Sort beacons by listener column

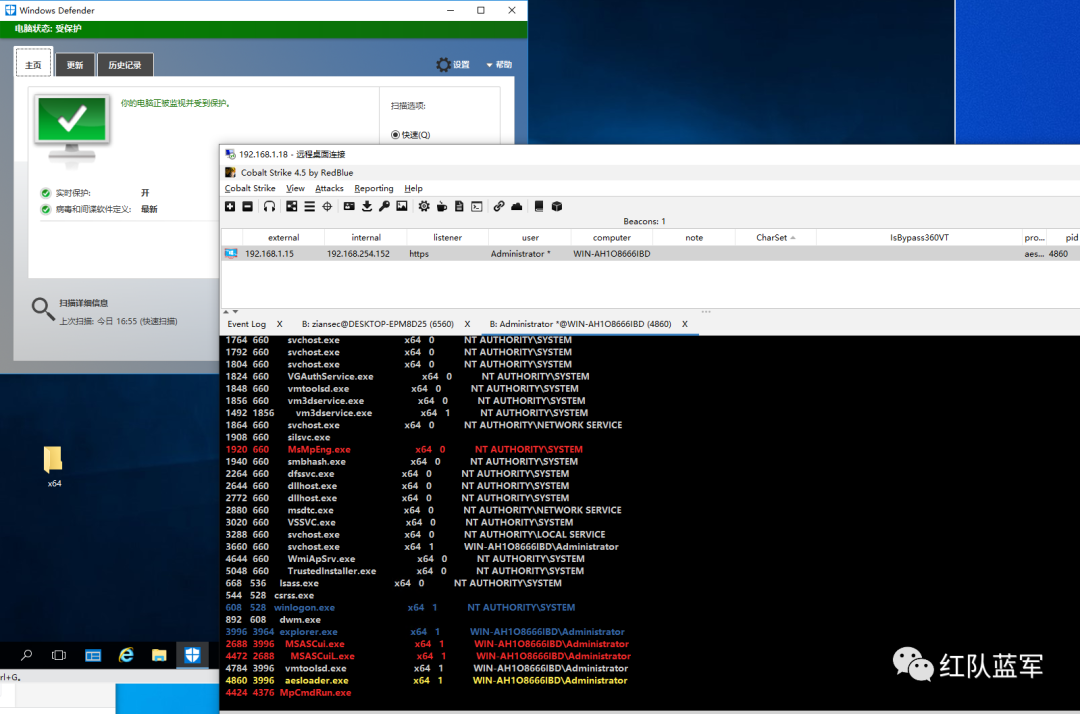click(447, 238)
